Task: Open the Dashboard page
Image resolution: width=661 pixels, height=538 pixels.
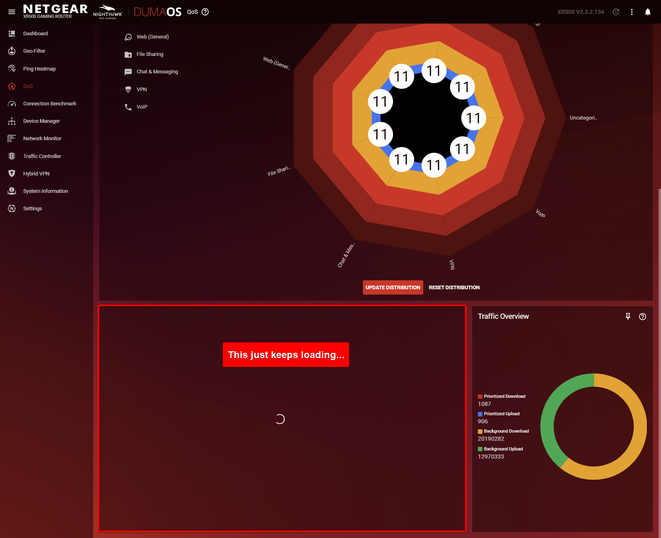Action: tap(35, 33)
